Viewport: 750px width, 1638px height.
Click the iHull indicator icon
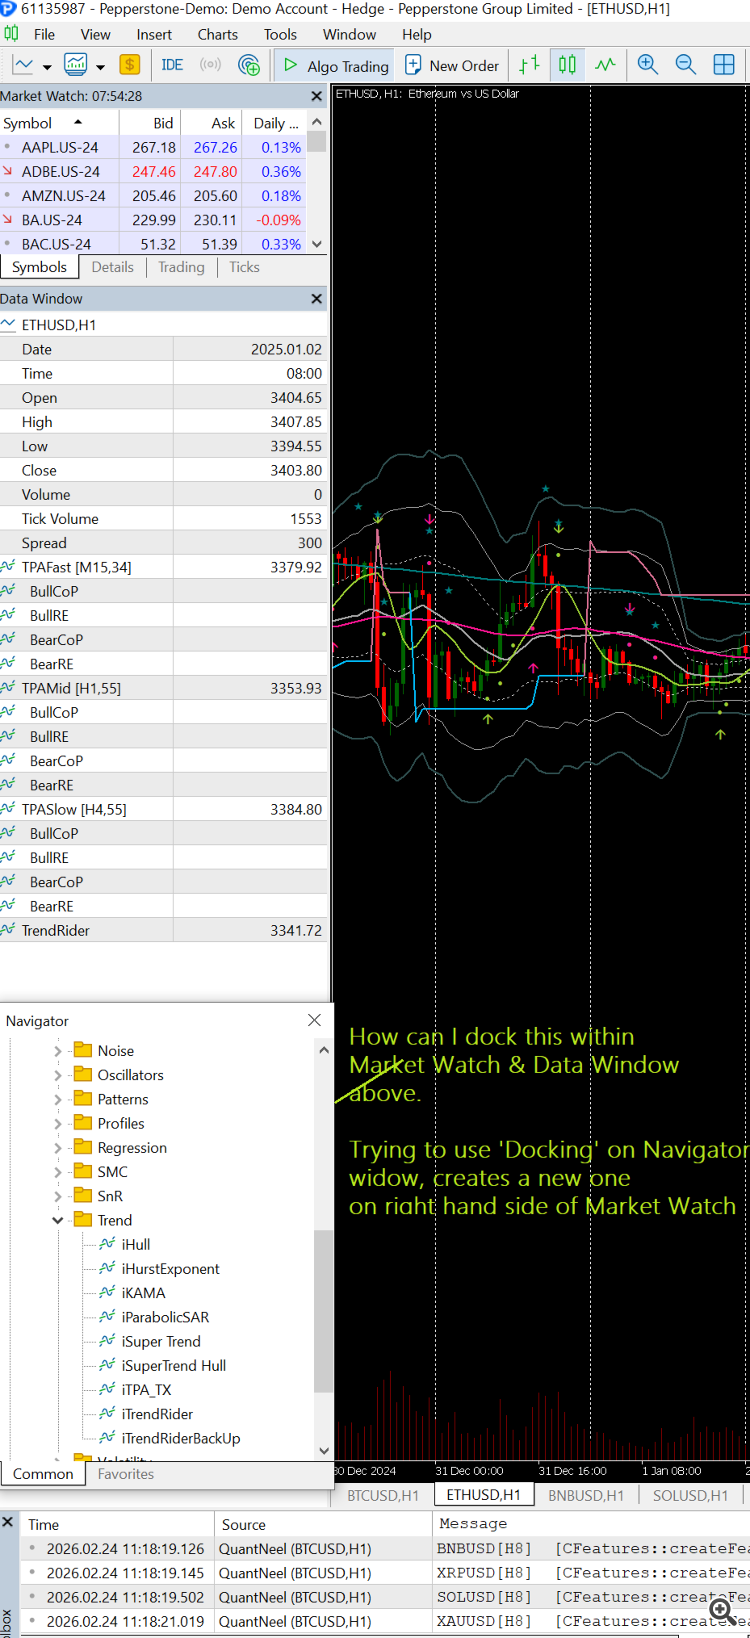[x=107, y=1244]
